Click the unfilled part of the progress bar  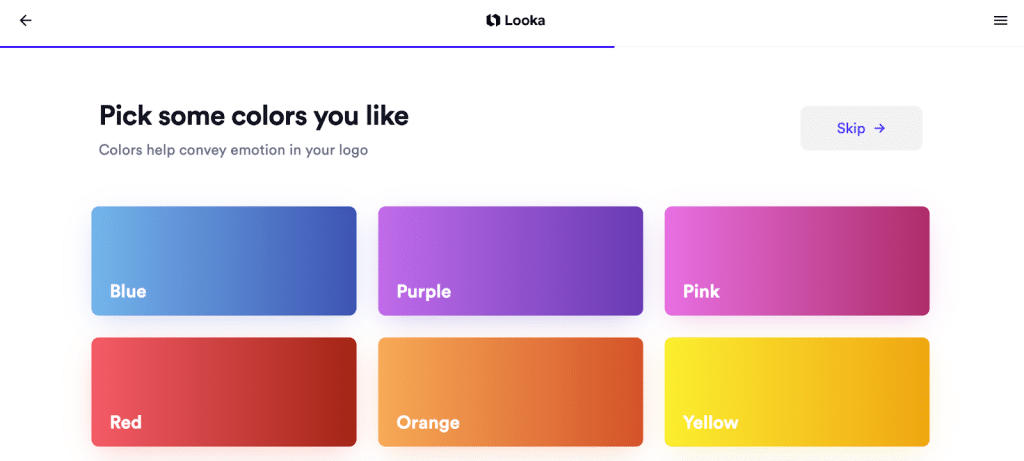point(820,47)
